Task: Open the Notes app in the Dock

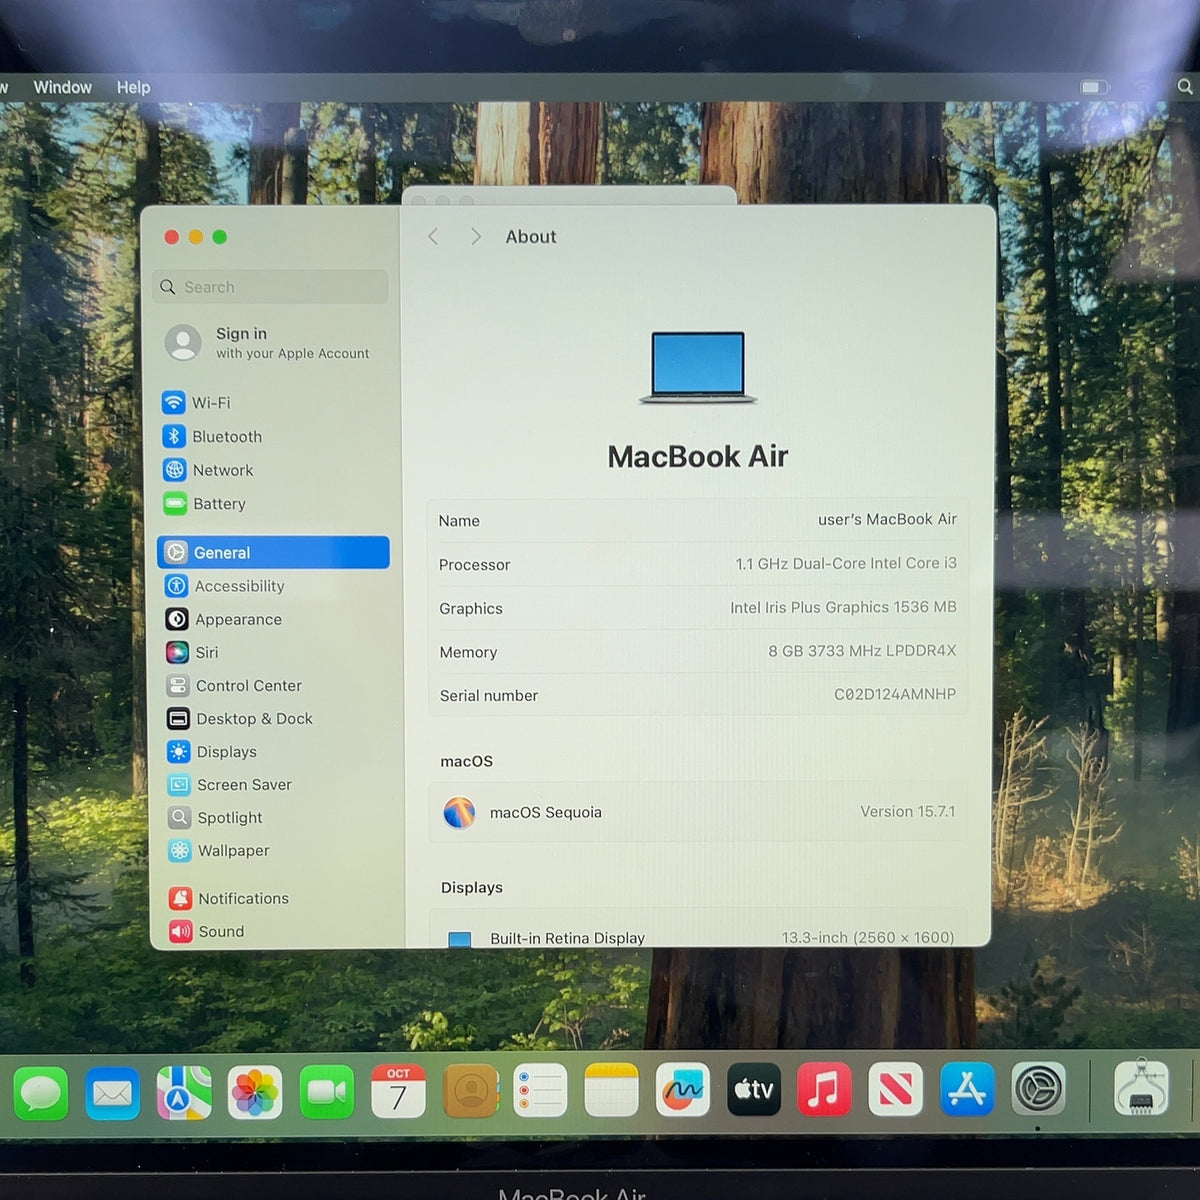Action: pyautogui.click(x=611, y=1090)
